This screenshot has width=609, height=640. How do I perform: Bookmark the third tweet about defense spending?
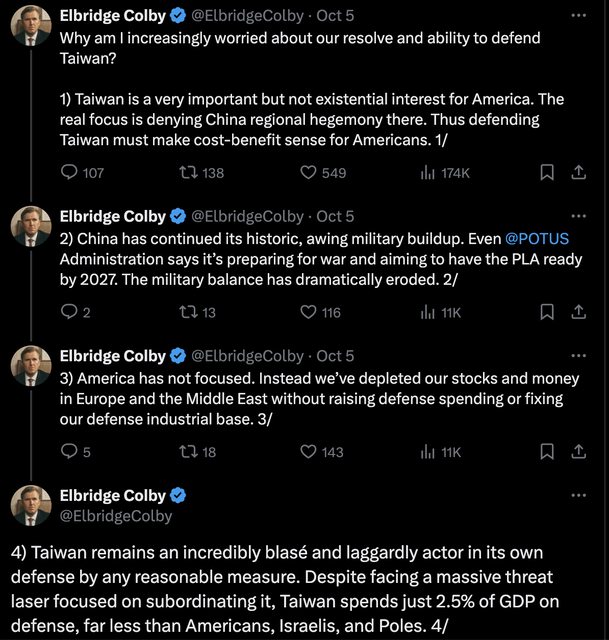[x=547, y=453]
